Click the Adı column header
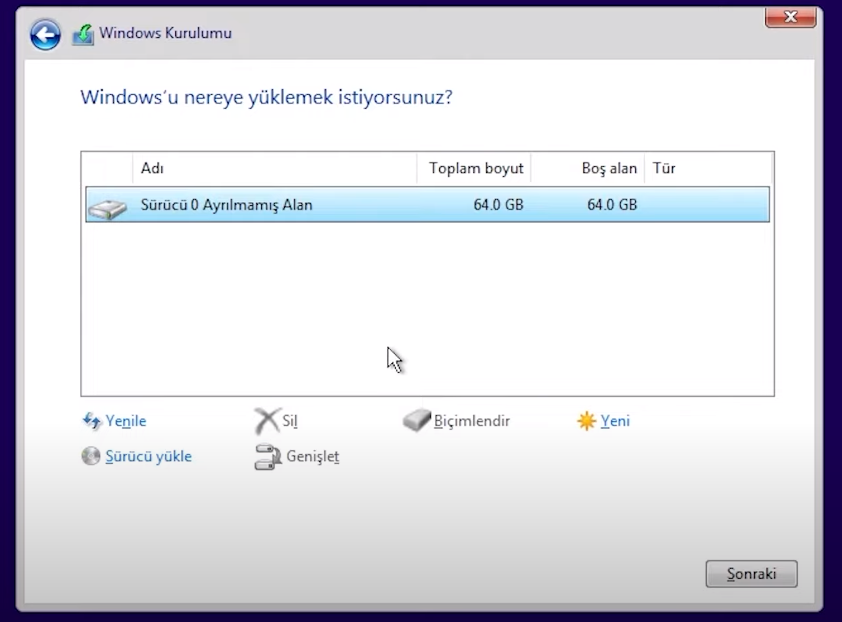Screen dimensions: 842x622 pyautogui.click(x=274, y=168)
